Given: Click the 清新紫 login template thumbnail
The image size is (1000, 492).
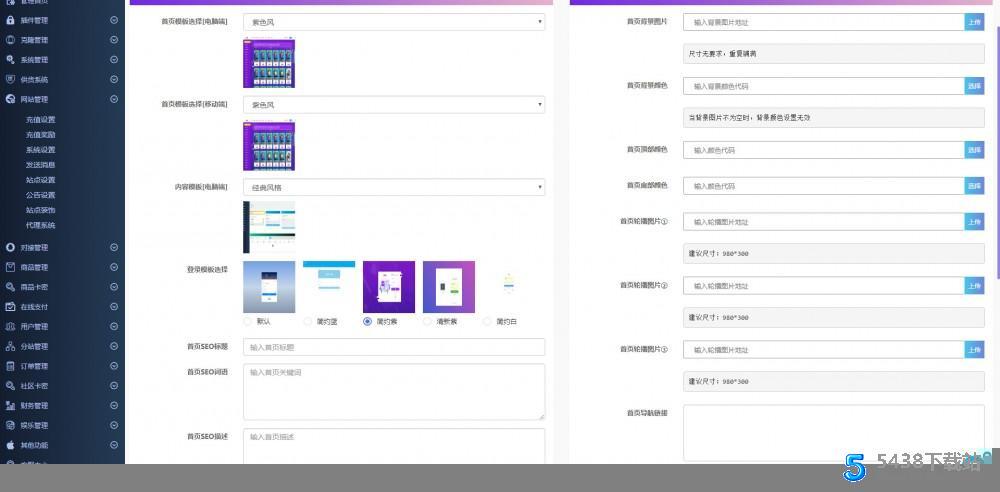Looking at the screenshot, I should click(x=448, y=287).
